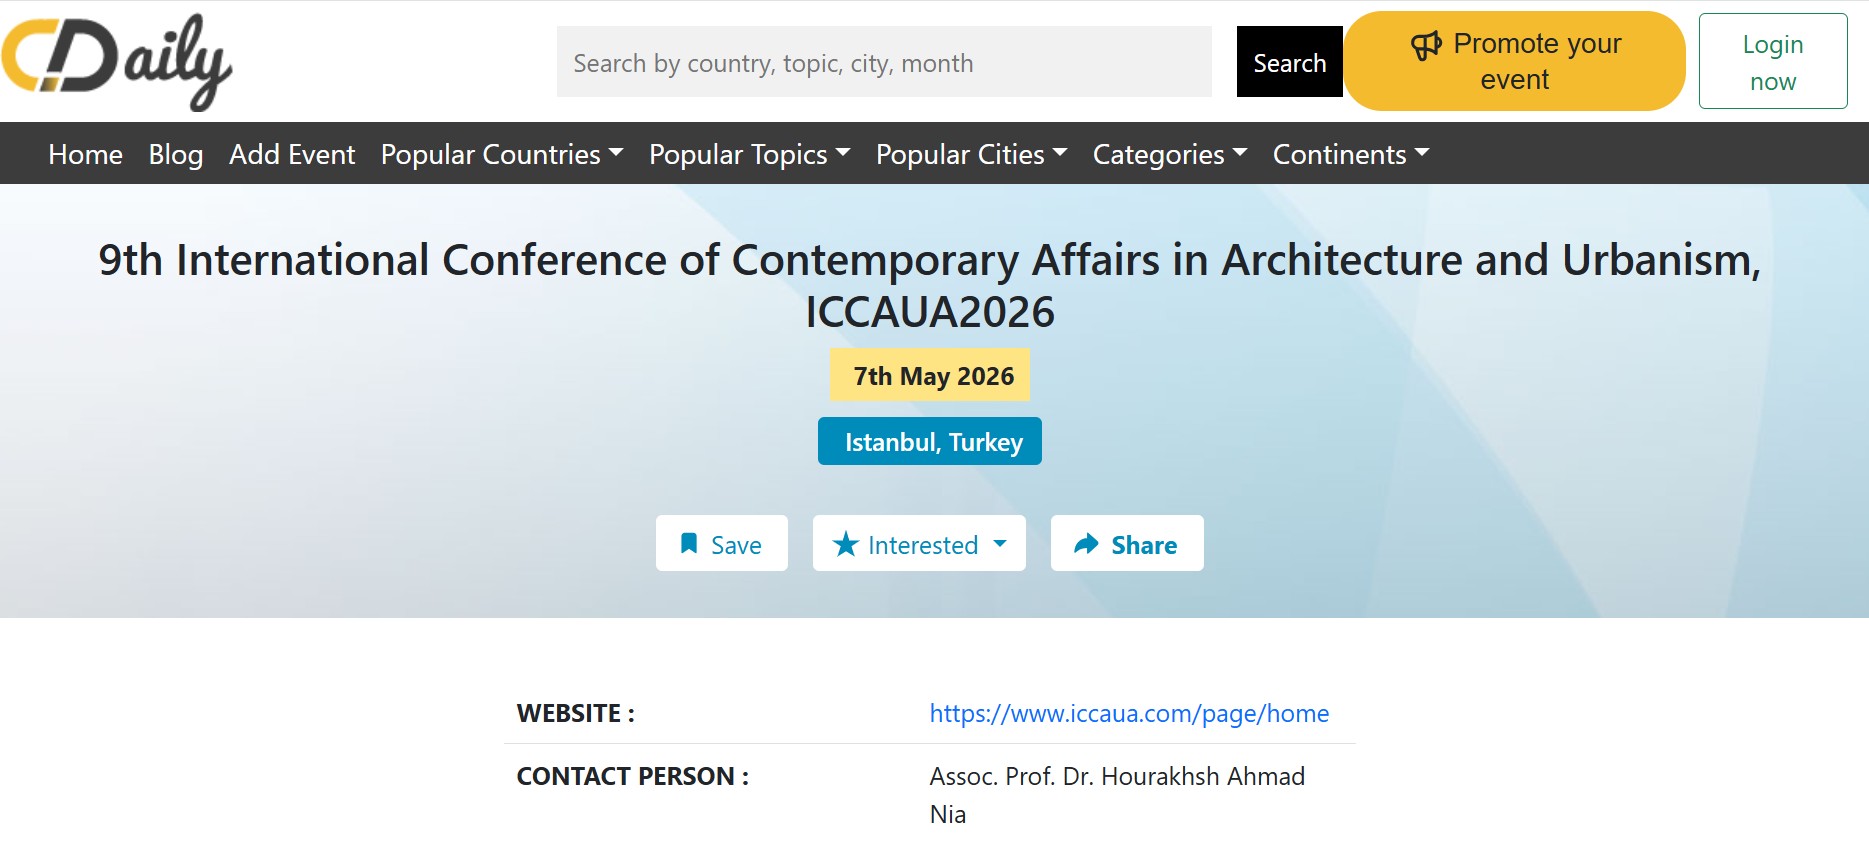This screenshot has height=844, width=1869.
Task: Click the share arrow icon
Action: coord(1086,544)
